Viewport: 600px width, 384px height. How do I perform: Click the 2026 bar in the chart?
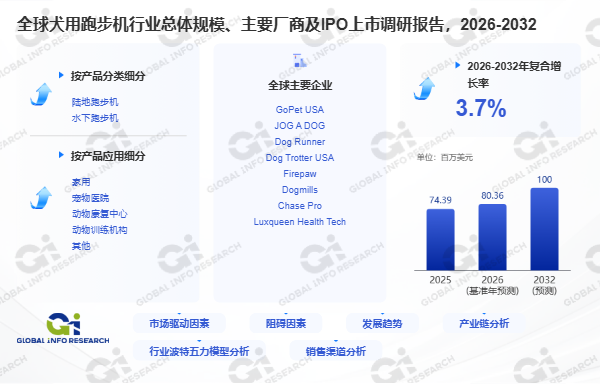(x=492, y=238)
